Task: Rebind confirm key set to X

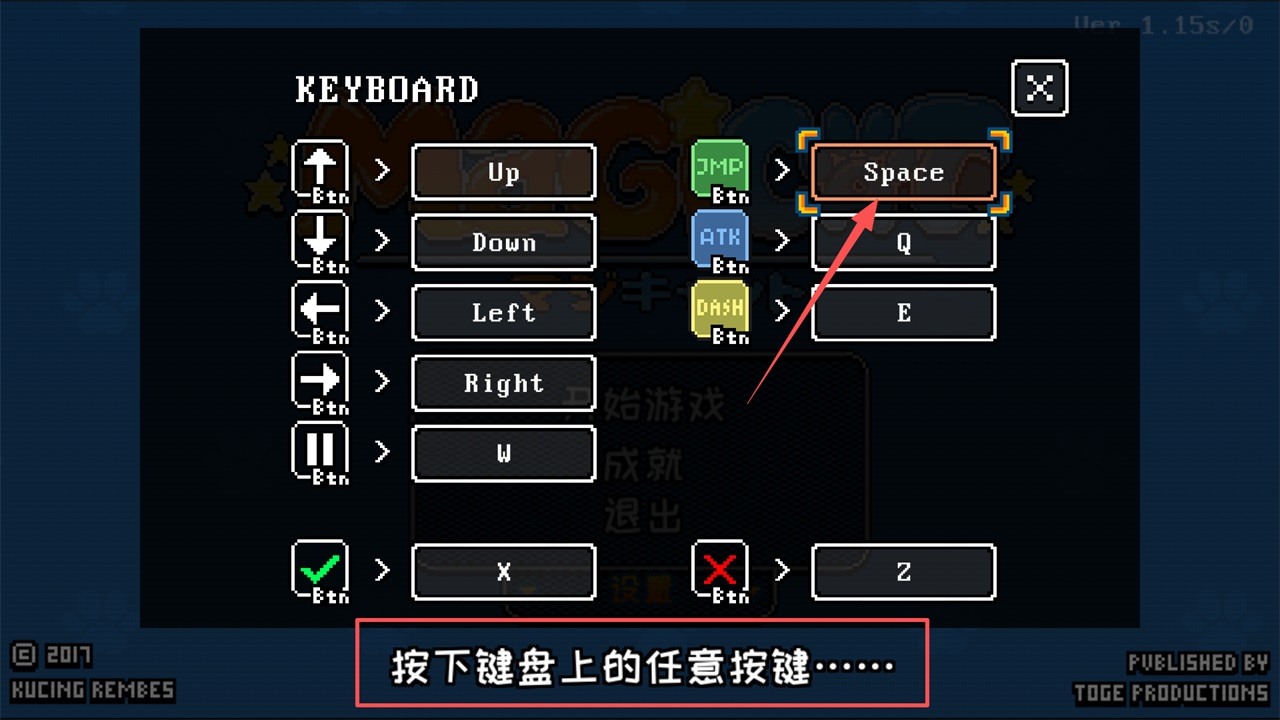Action: click(x=504, y=572)
